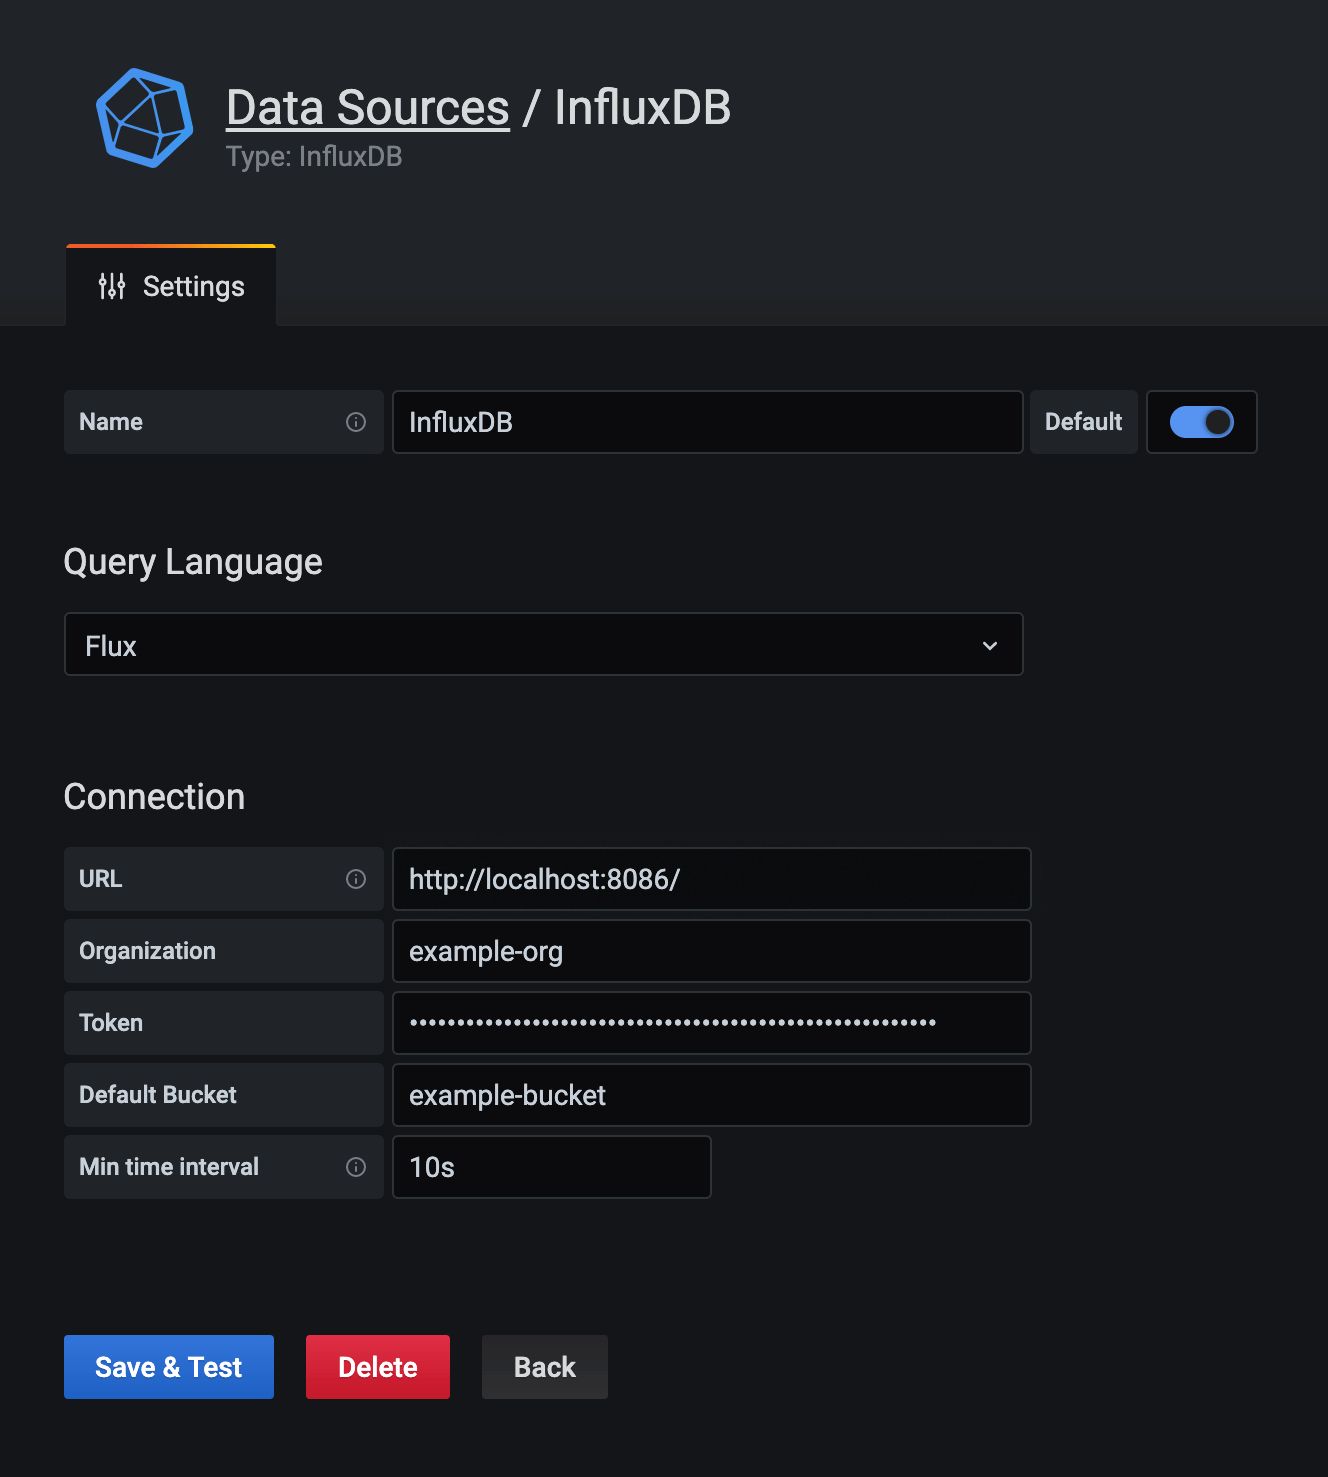Viewport: 1328px width, 1477px height.
Task: Click the Name field info icon
Action: (356, 422)
